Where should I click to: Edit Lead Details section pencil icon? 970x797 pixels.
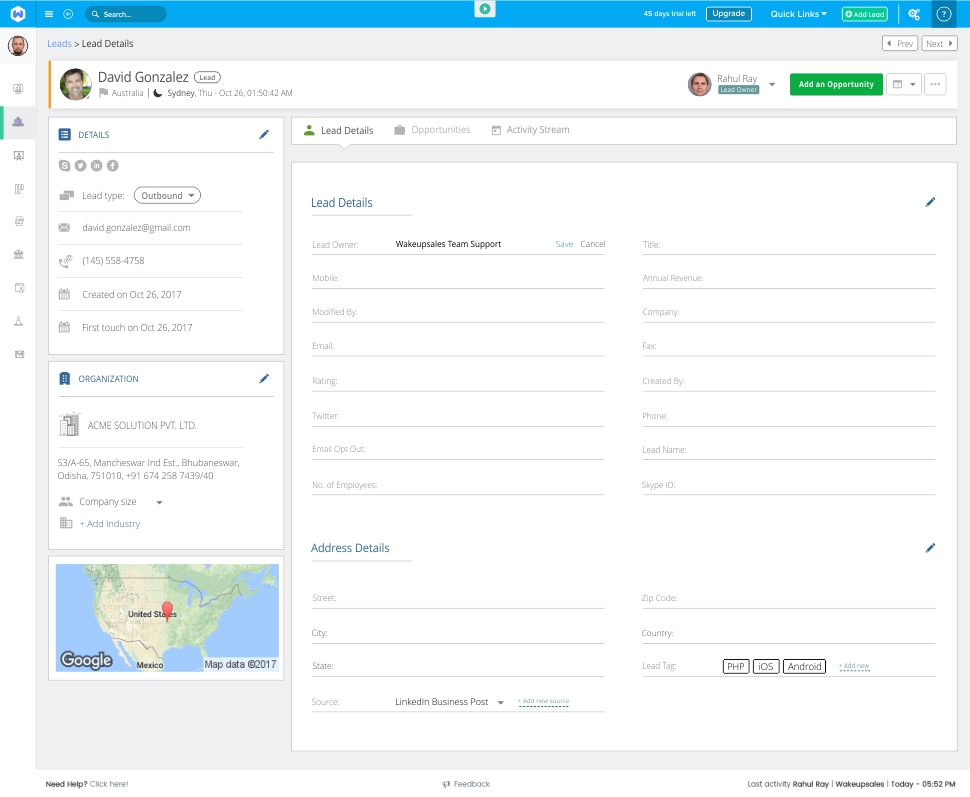pos(930,202)
